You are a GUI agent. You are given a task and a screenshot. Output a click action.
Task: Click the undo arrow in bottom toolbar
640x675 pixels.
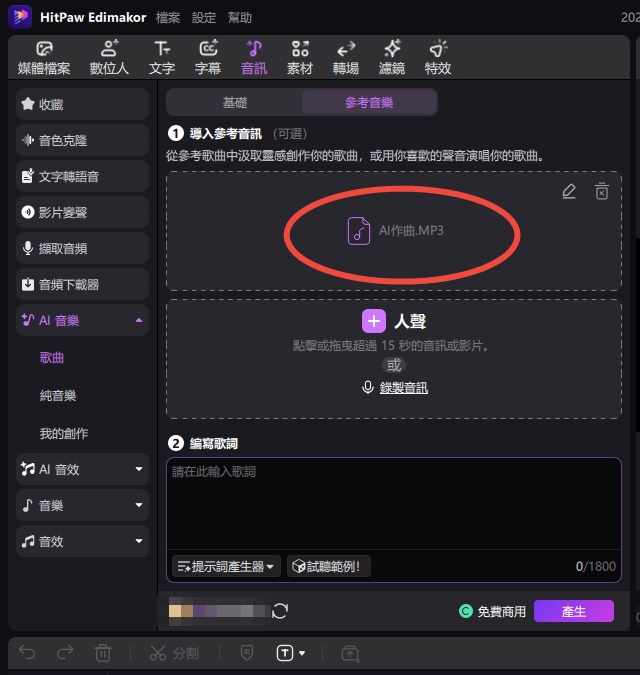tap(27, 653)
